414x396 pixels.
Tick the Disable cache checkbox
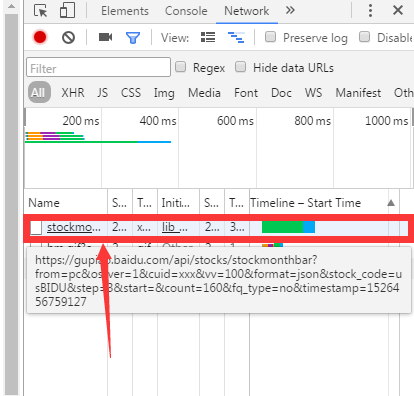coord(364,37)
